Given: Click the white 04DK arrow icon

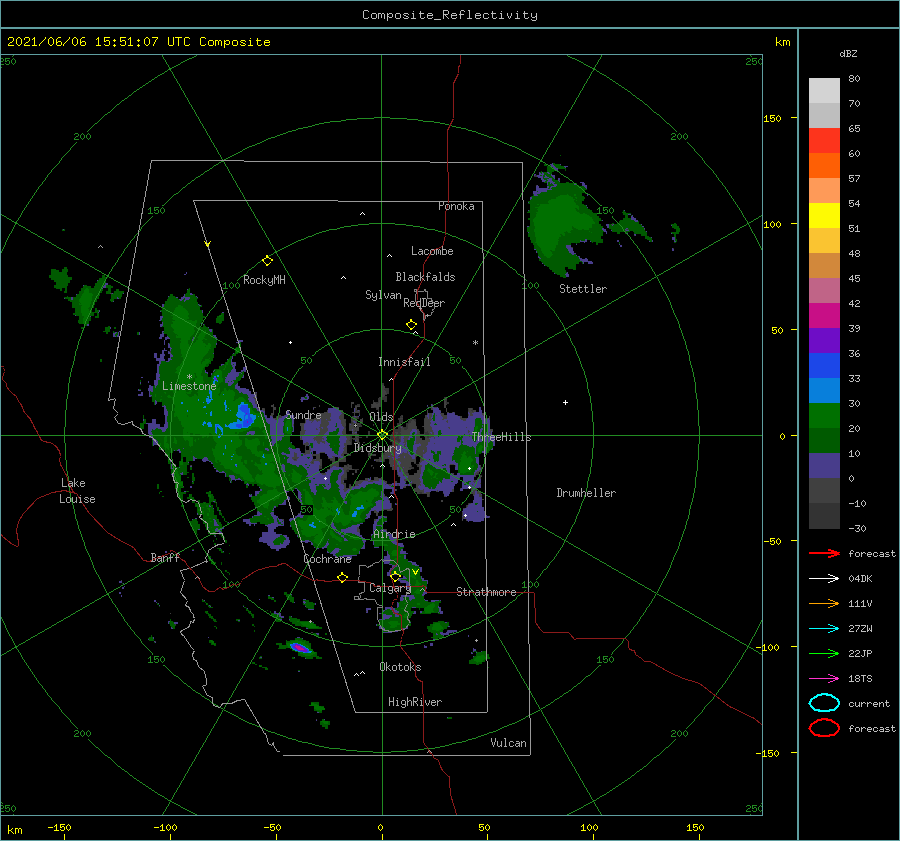Looking at the screenshot, I should [824, 578].
